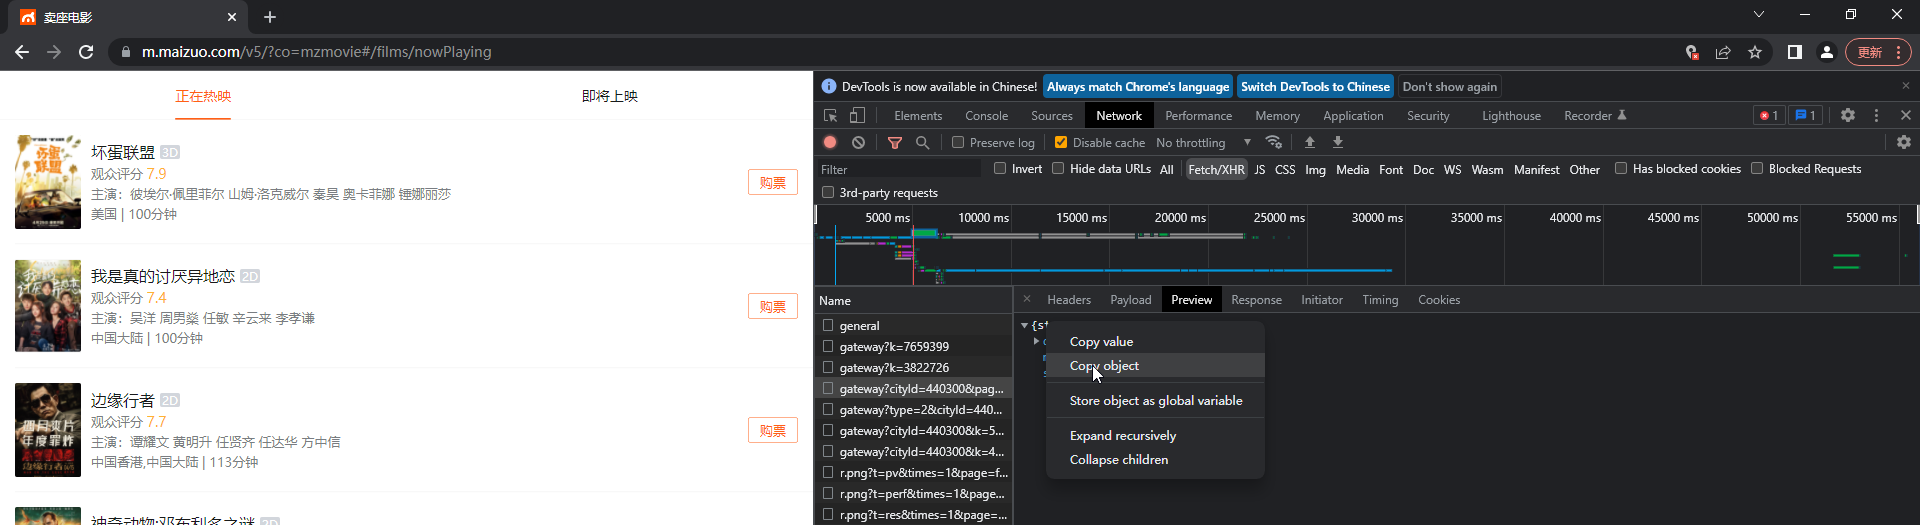Clear the network log icon
The height and width of the screenshot is (525, 1920).
[x=858, y=143]
